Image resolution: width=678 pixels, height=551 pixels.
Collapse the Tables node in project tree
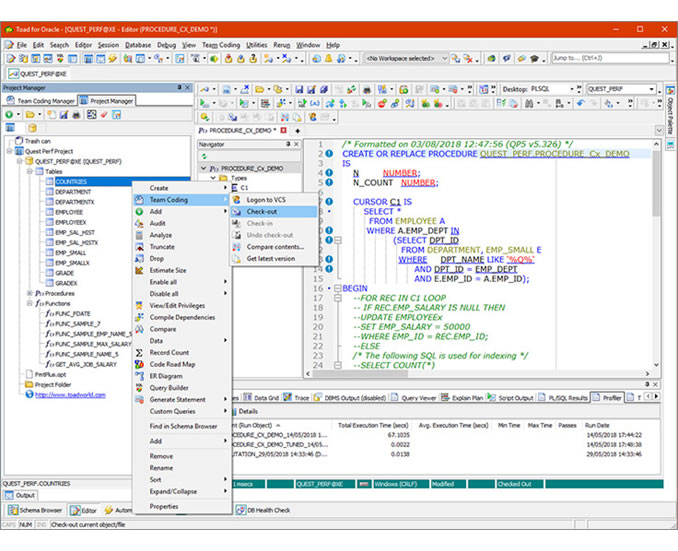pyautogui.click(x=30, y=171)
